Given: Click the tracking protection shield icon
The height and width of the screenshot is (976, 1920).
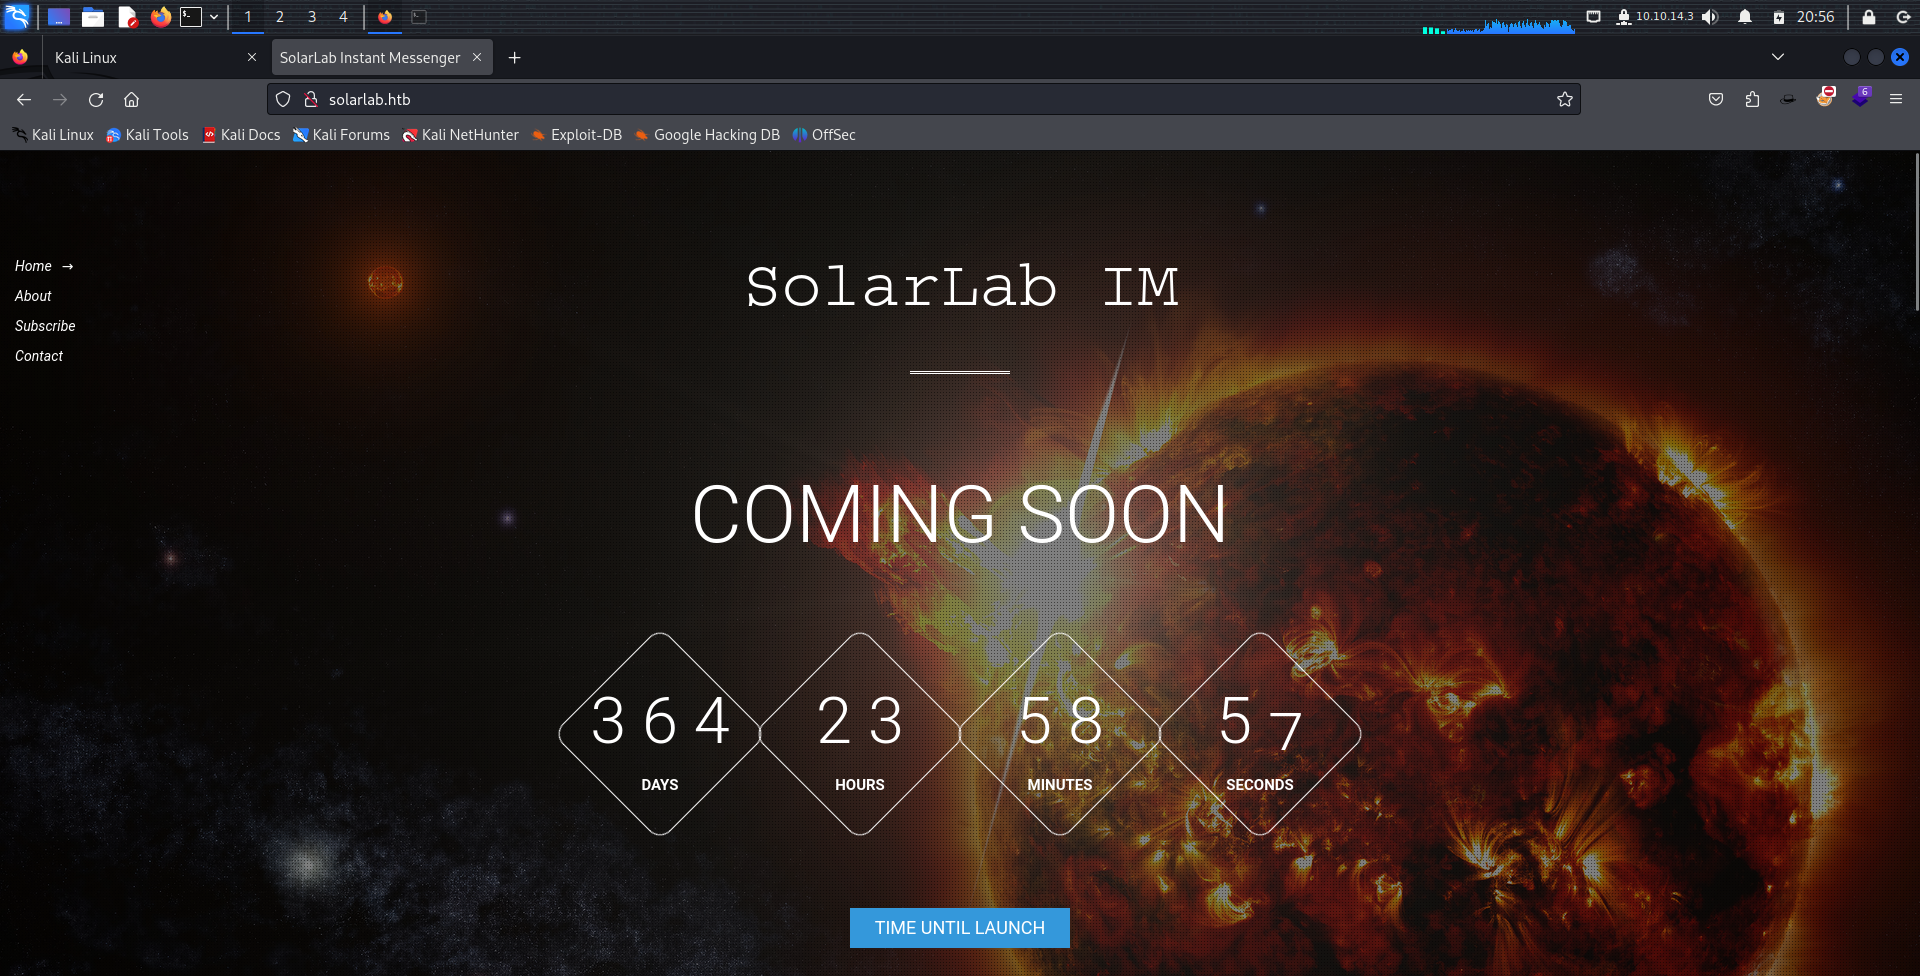Looking at the screenshot, I should coord(283,99).
